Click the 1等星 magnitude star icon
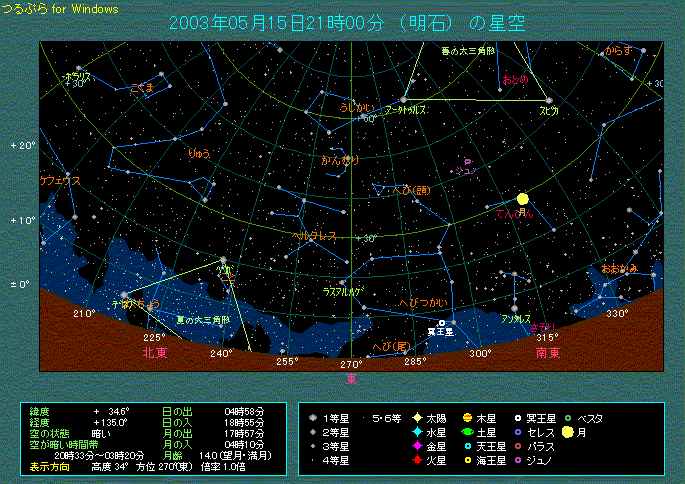 (313, 418)
